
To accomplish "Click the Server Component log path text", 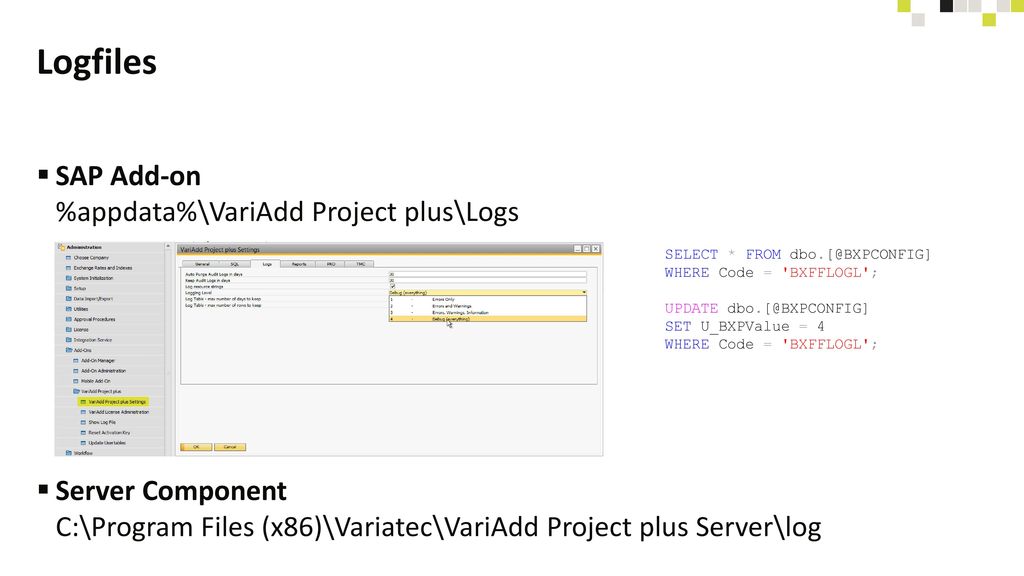I will click(438, 527).
